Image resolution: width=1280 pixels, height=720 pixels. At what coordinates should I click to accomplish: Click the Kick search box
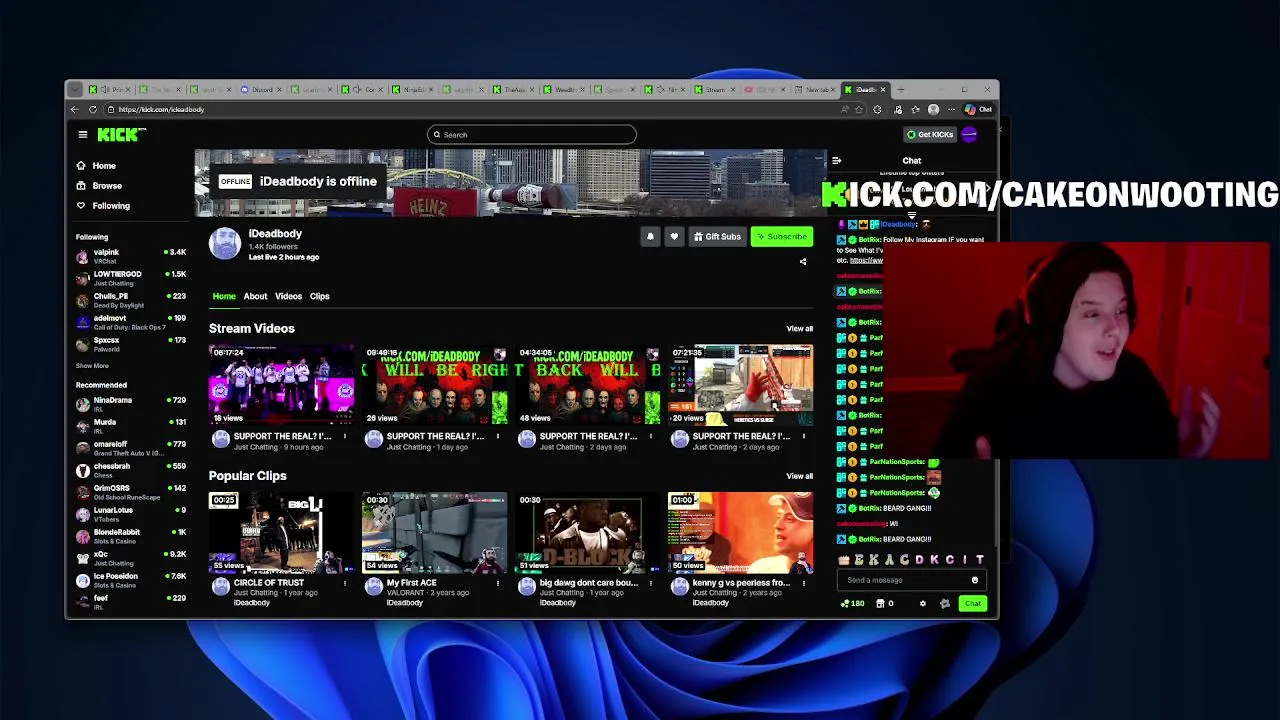pos(532,135)
